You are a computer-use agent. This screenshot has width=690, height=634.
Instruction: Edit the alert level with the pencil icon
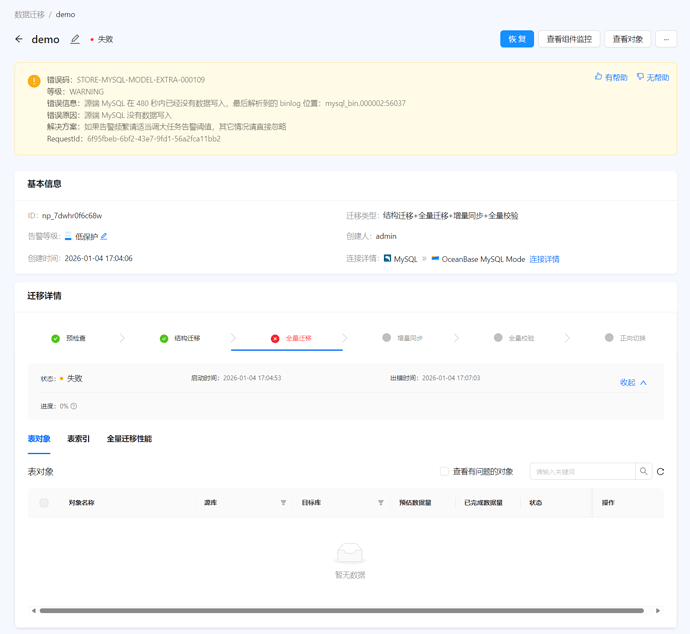[x=104, y=237]
